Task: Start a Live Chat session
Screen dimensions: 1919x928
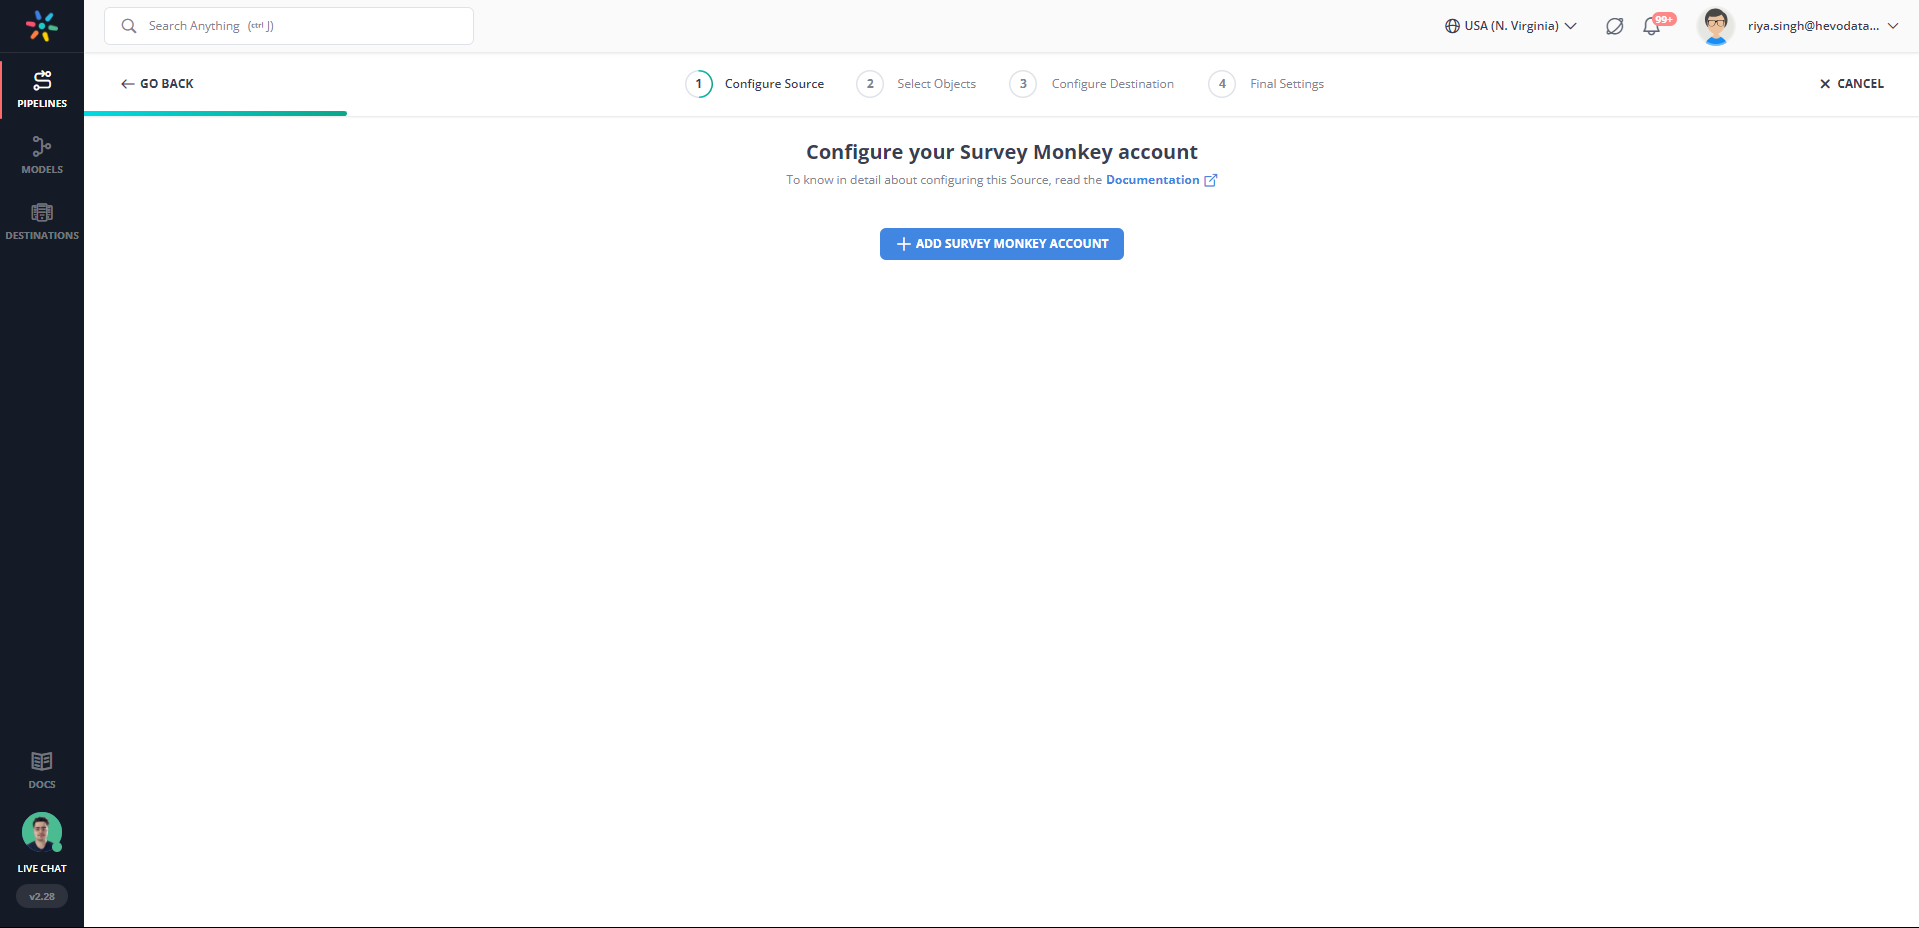Action: 42,843
